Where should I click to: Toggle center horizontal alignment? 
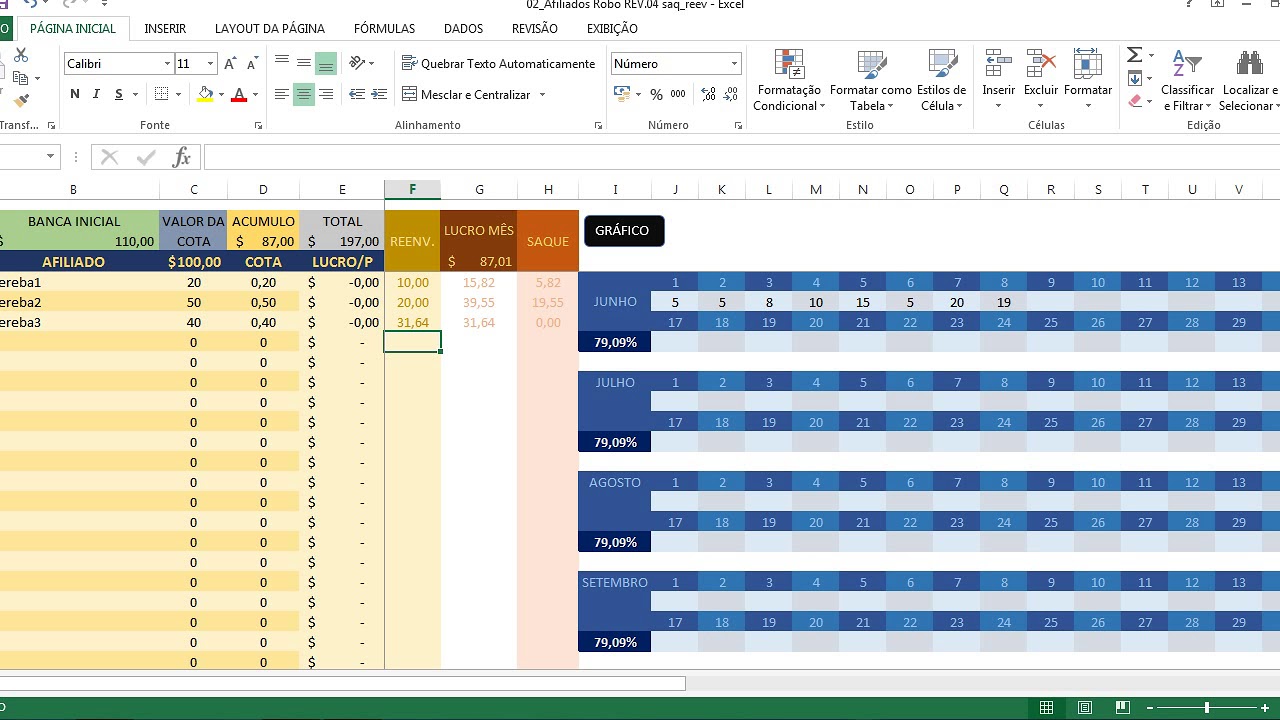pyautogui.click(x=304, y=95)
